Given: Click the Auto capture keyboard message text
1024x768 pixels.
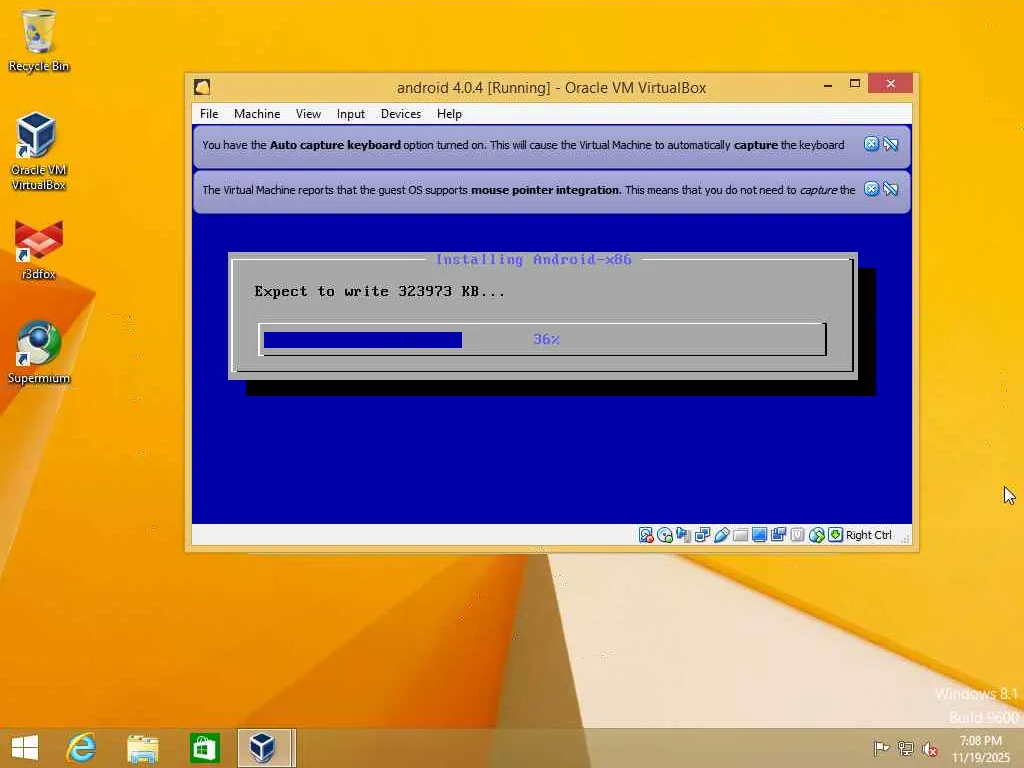Looking at the screenshot, I should click(523, 145).
